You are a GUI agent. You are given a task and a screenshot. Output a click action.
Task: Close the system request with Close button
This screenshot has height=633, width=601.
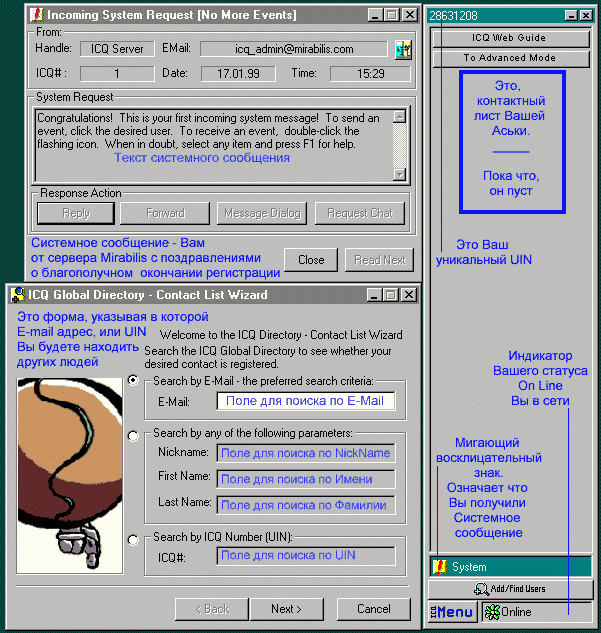point(311,260)
